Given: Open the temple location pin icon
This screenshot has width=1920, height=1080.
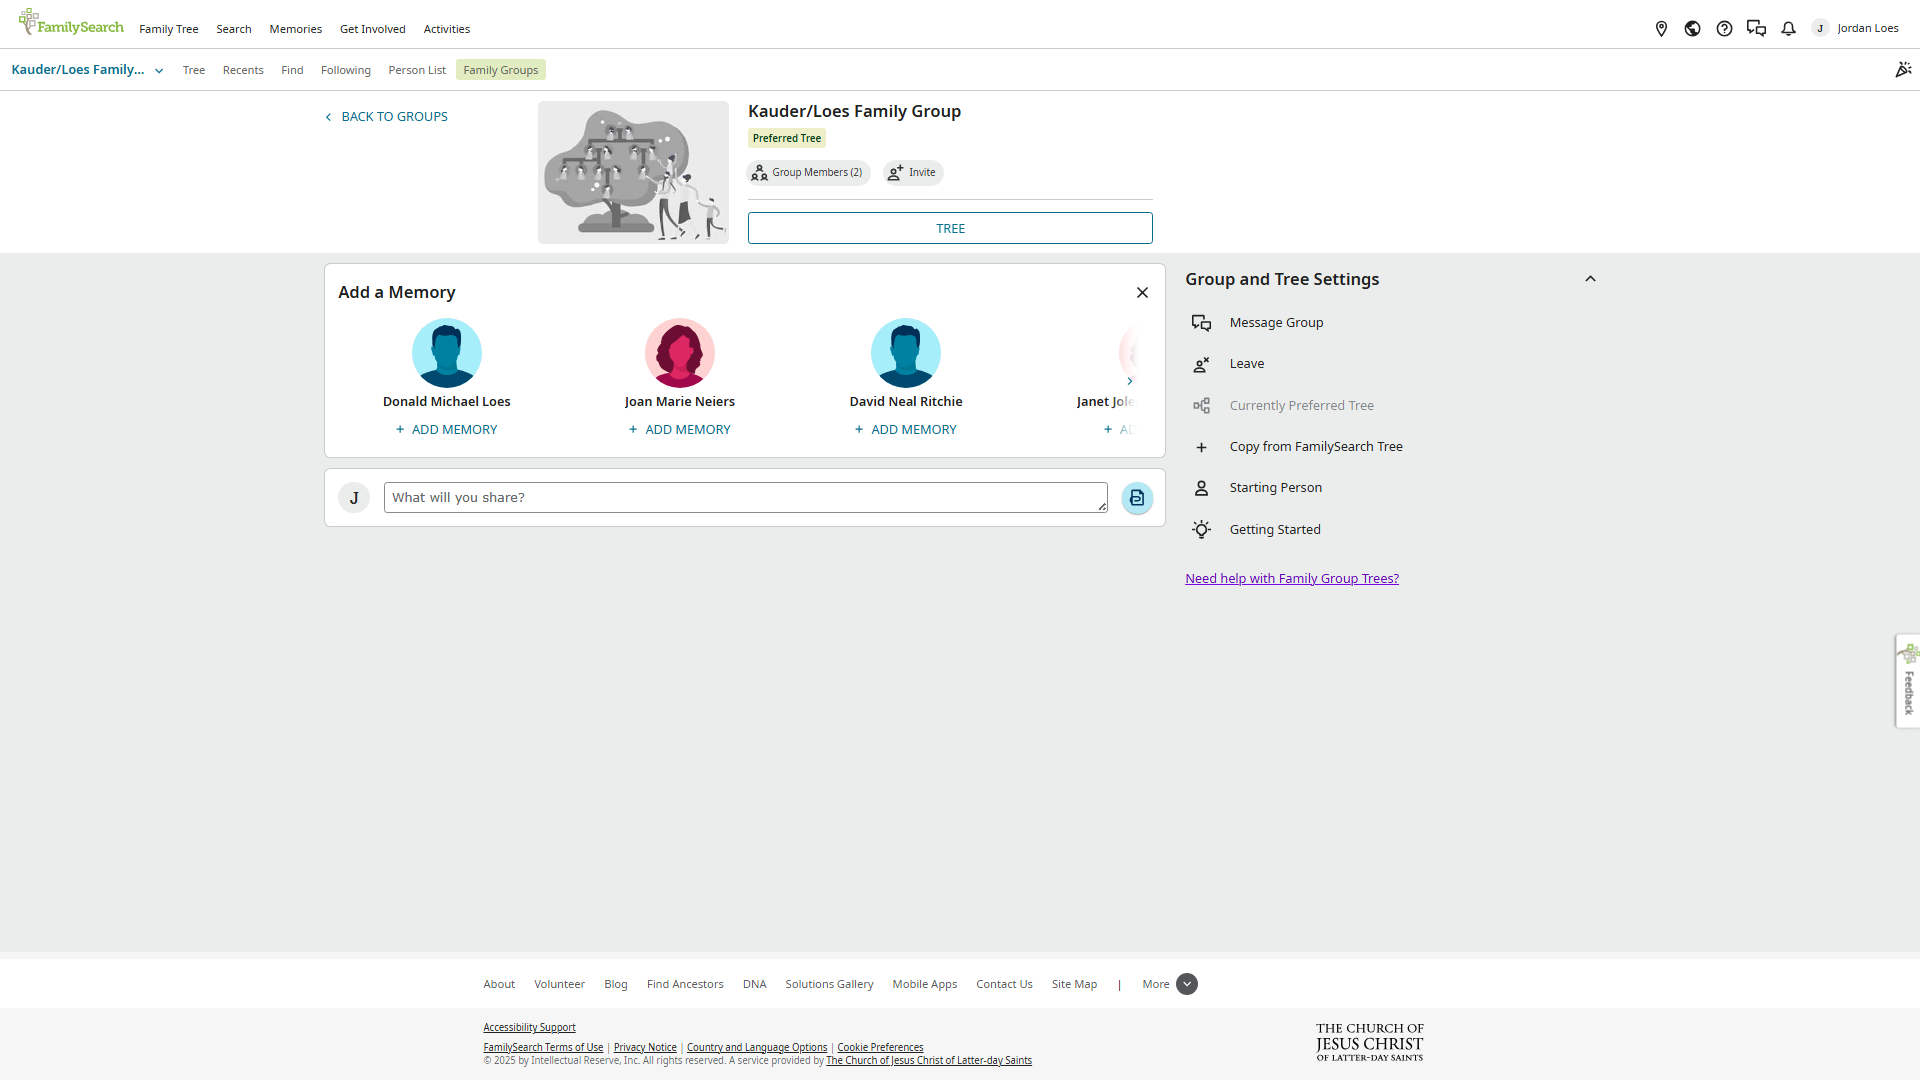Looking at the screenshot, I should [x=1661, y=29].
